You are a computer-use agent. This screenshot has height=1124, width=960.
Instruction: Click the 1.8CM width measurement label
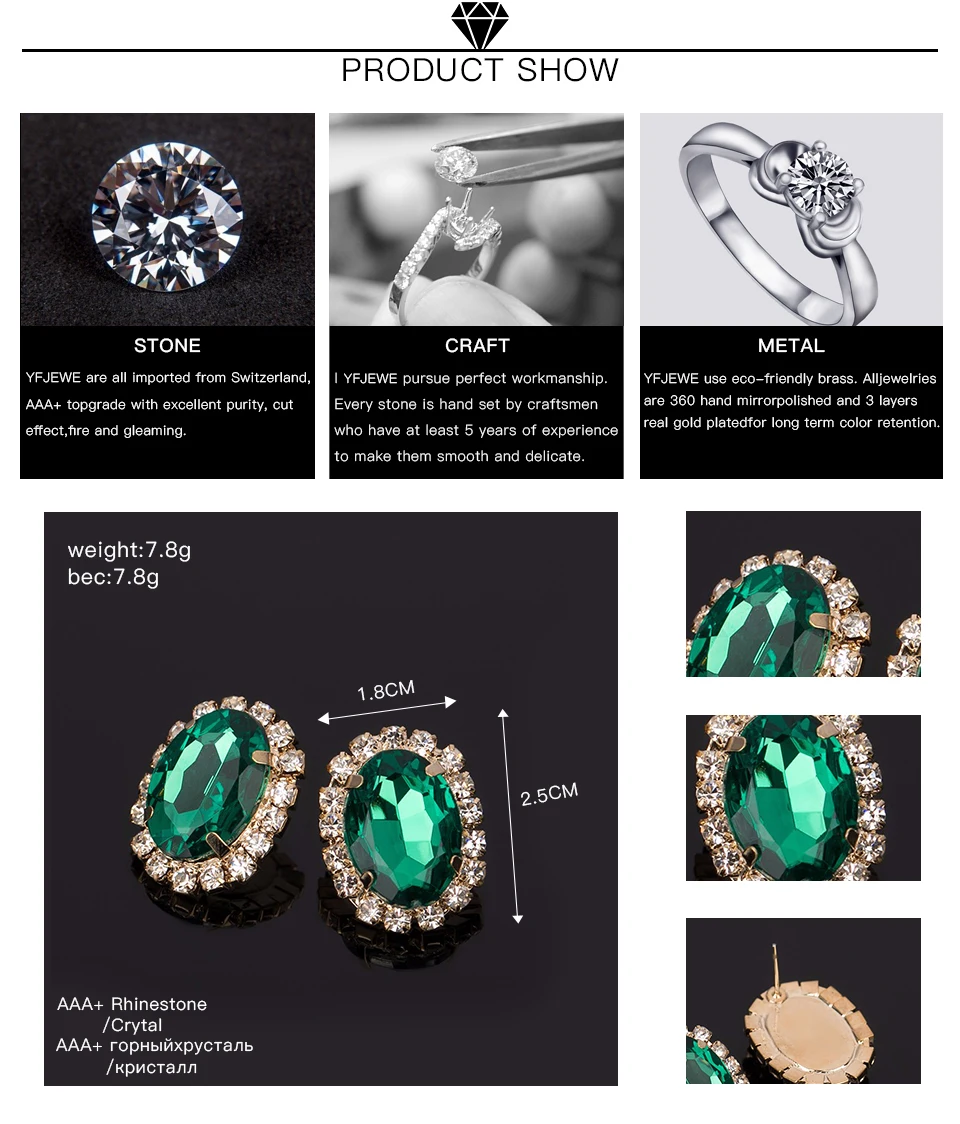(386, 691)
